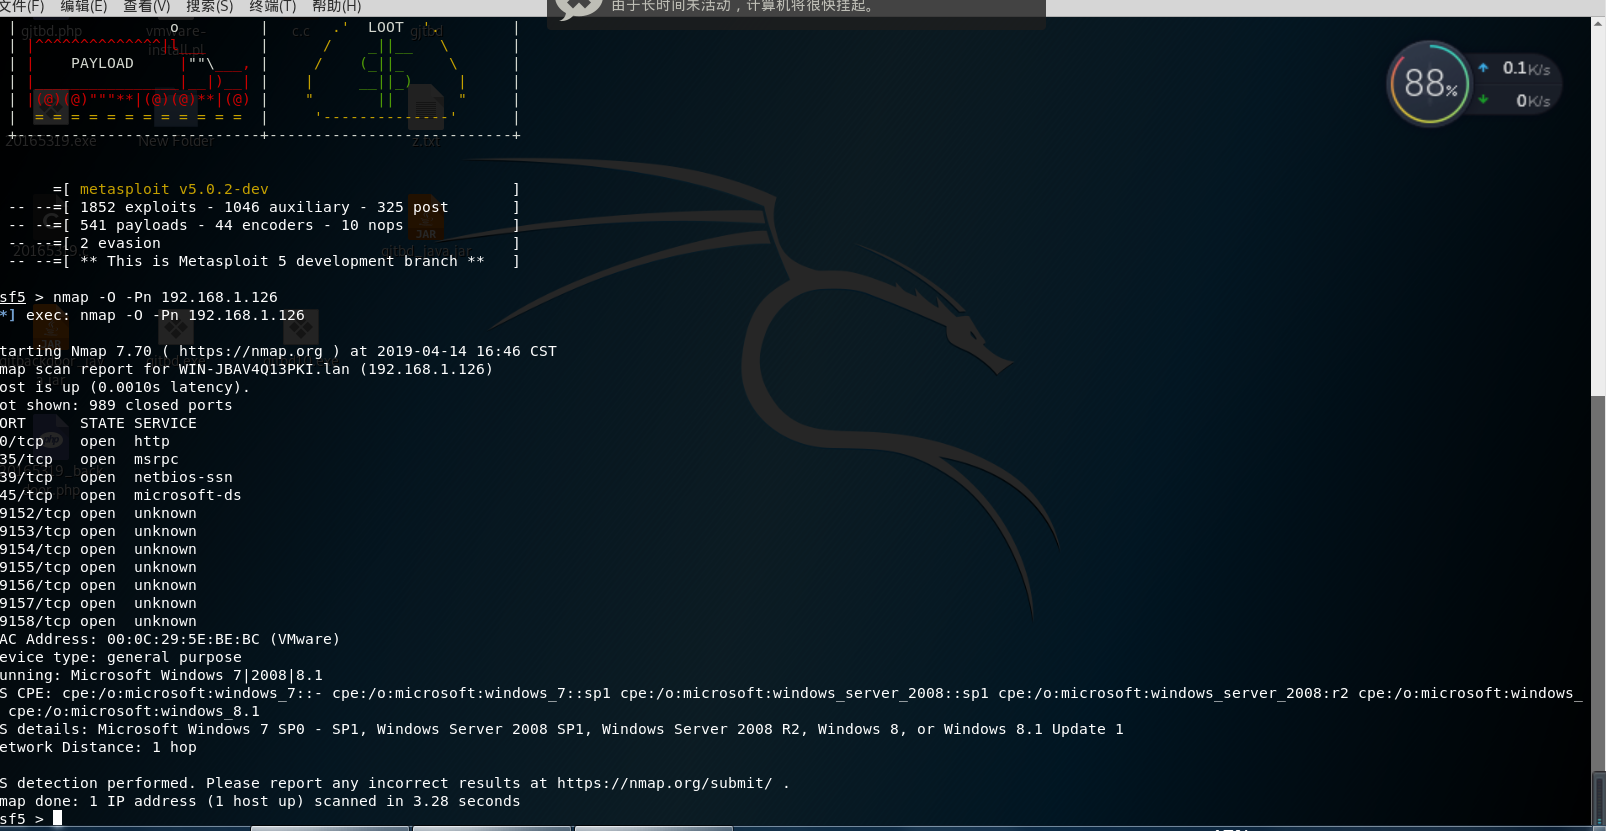This screenshot has width=1606, height=831.
Task: Open the 文件(F) menu
Action: pyautogui.click(x=22, y=6)
